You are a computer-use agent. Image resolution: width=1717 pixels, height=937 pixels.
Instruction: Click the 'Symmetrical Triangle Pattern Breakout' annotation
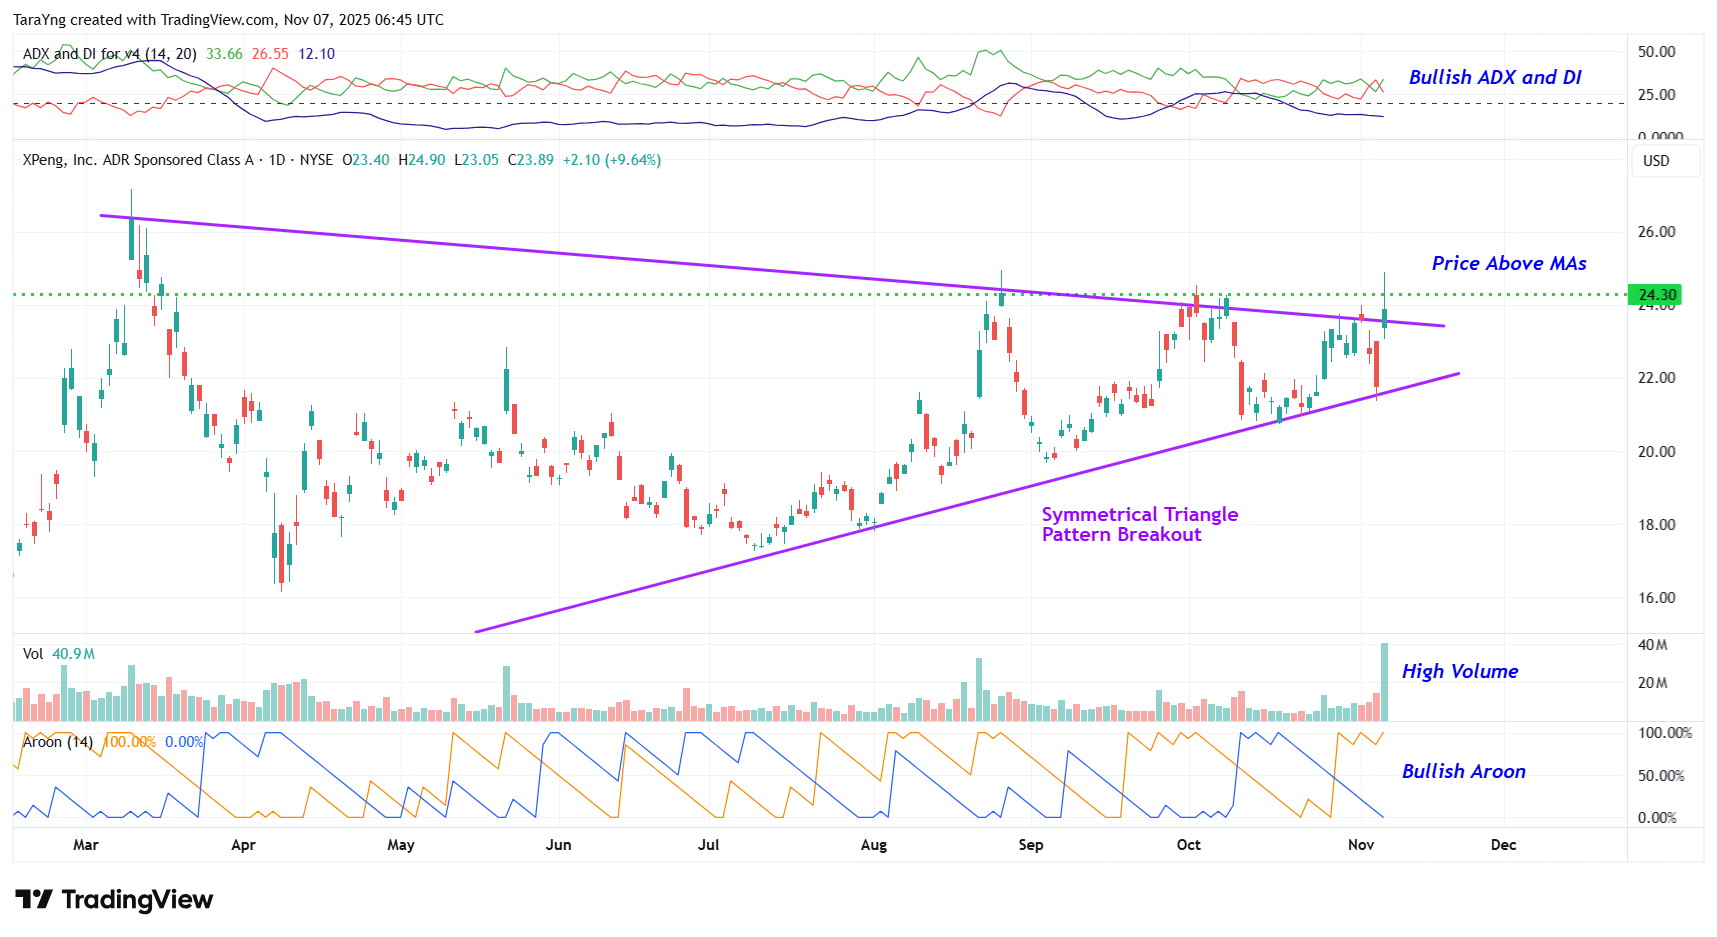(1139, 524)
